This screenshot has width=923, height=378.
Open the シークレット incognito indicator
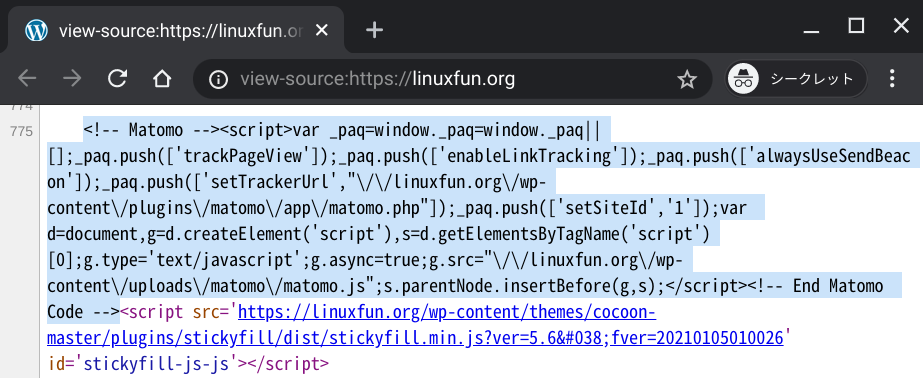tap(795, 79)
